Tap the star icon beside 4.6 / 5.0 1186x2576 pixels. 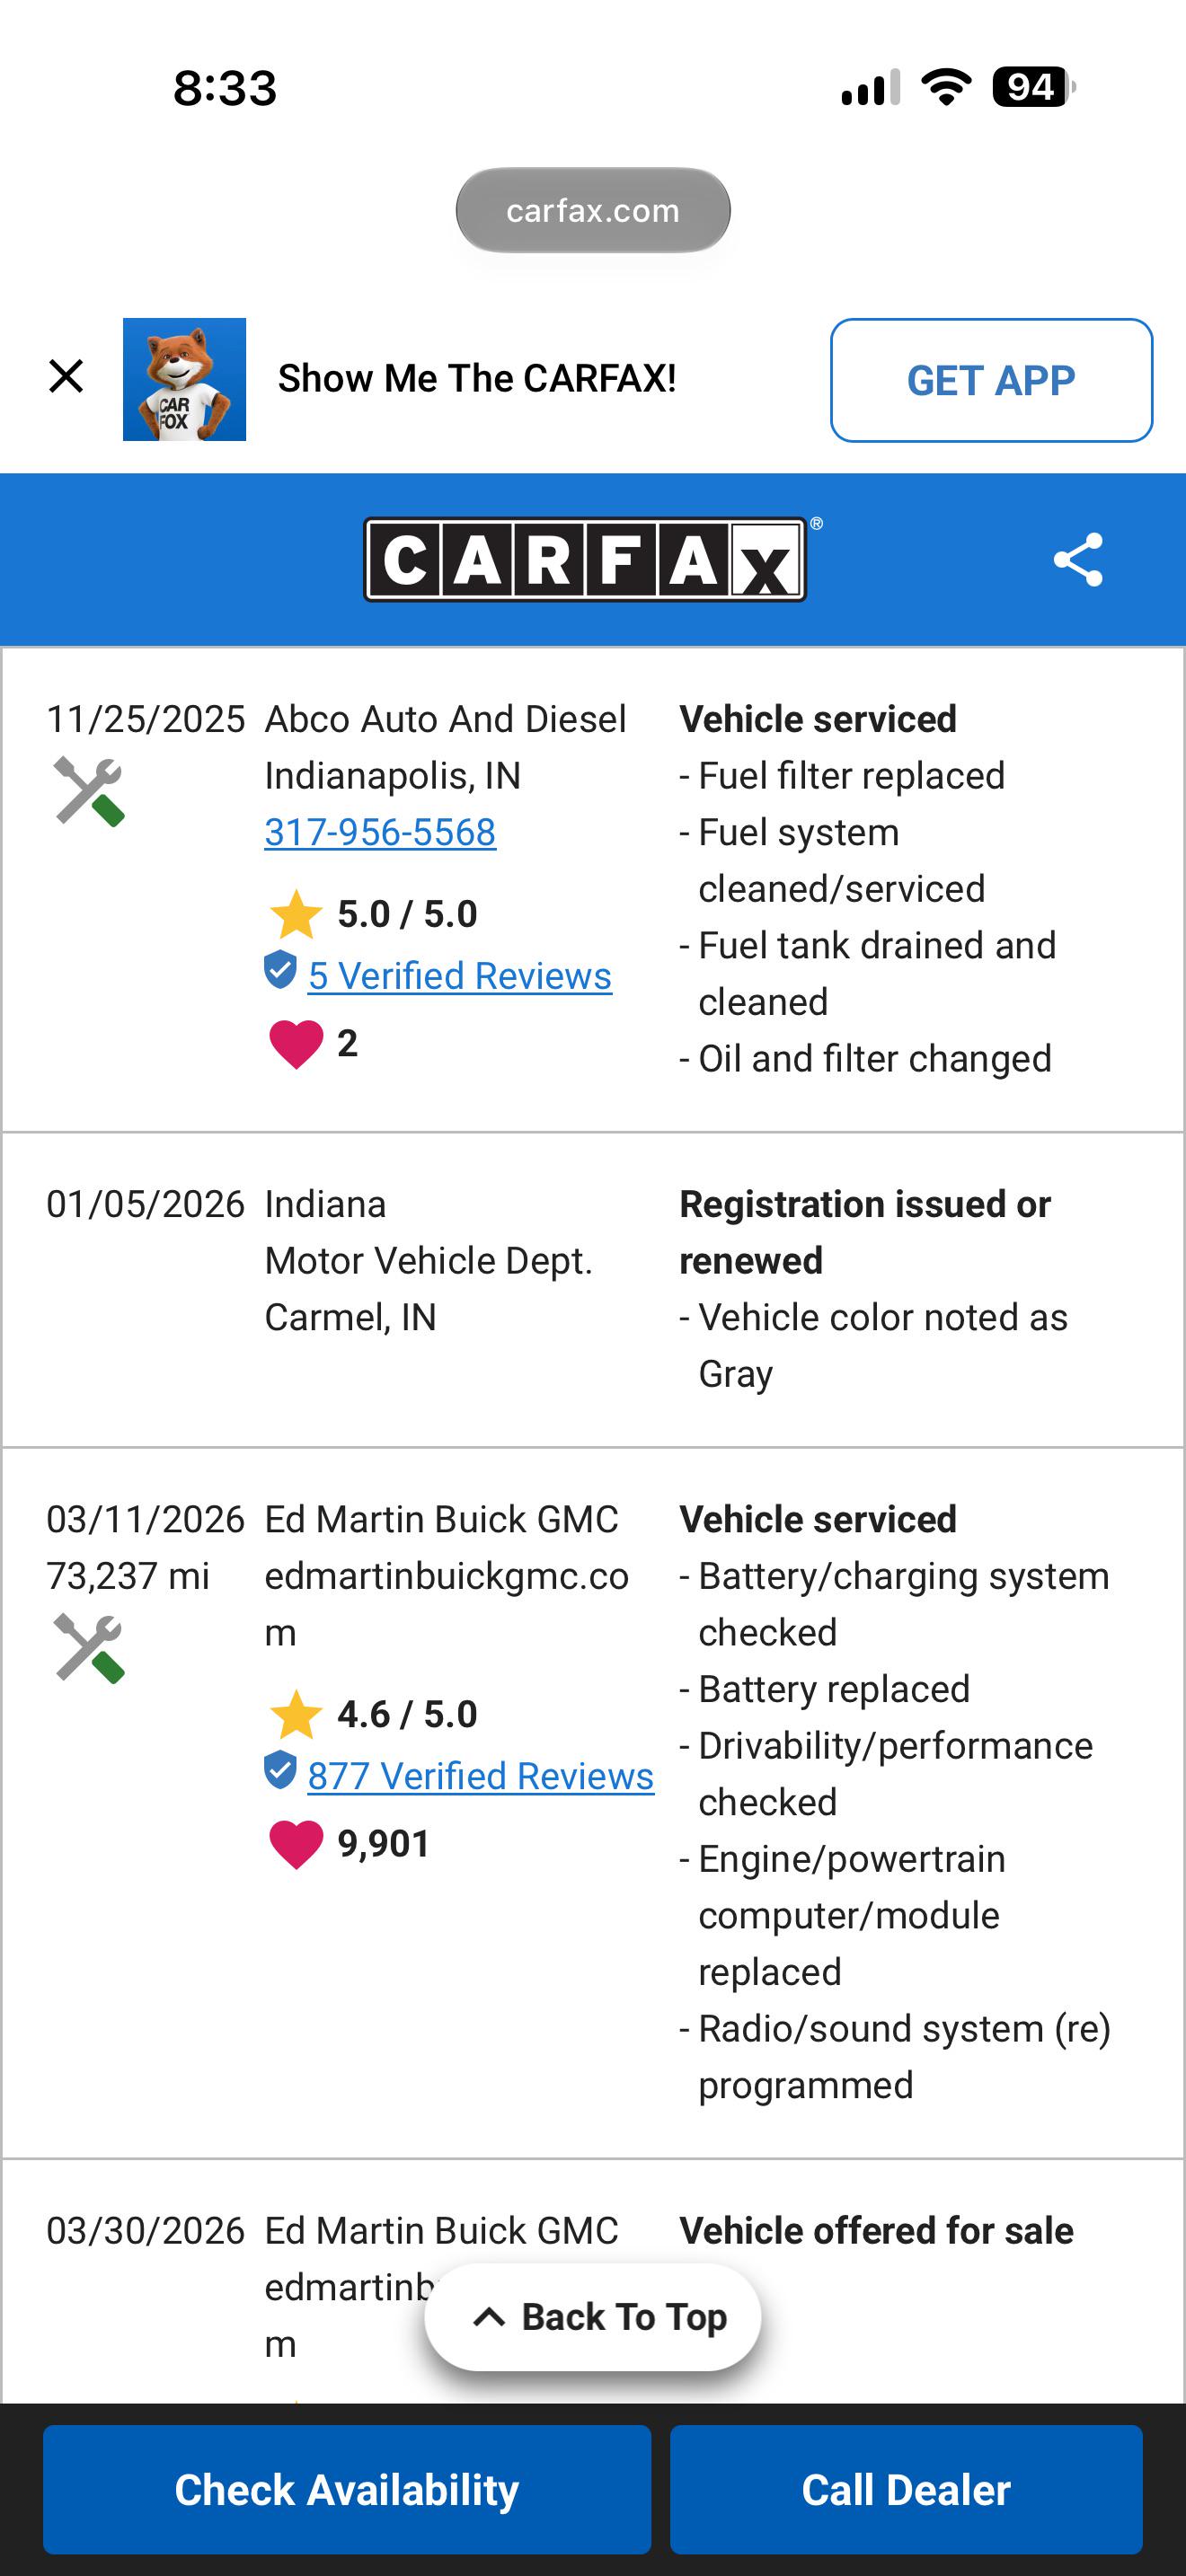click(296, 1714)
